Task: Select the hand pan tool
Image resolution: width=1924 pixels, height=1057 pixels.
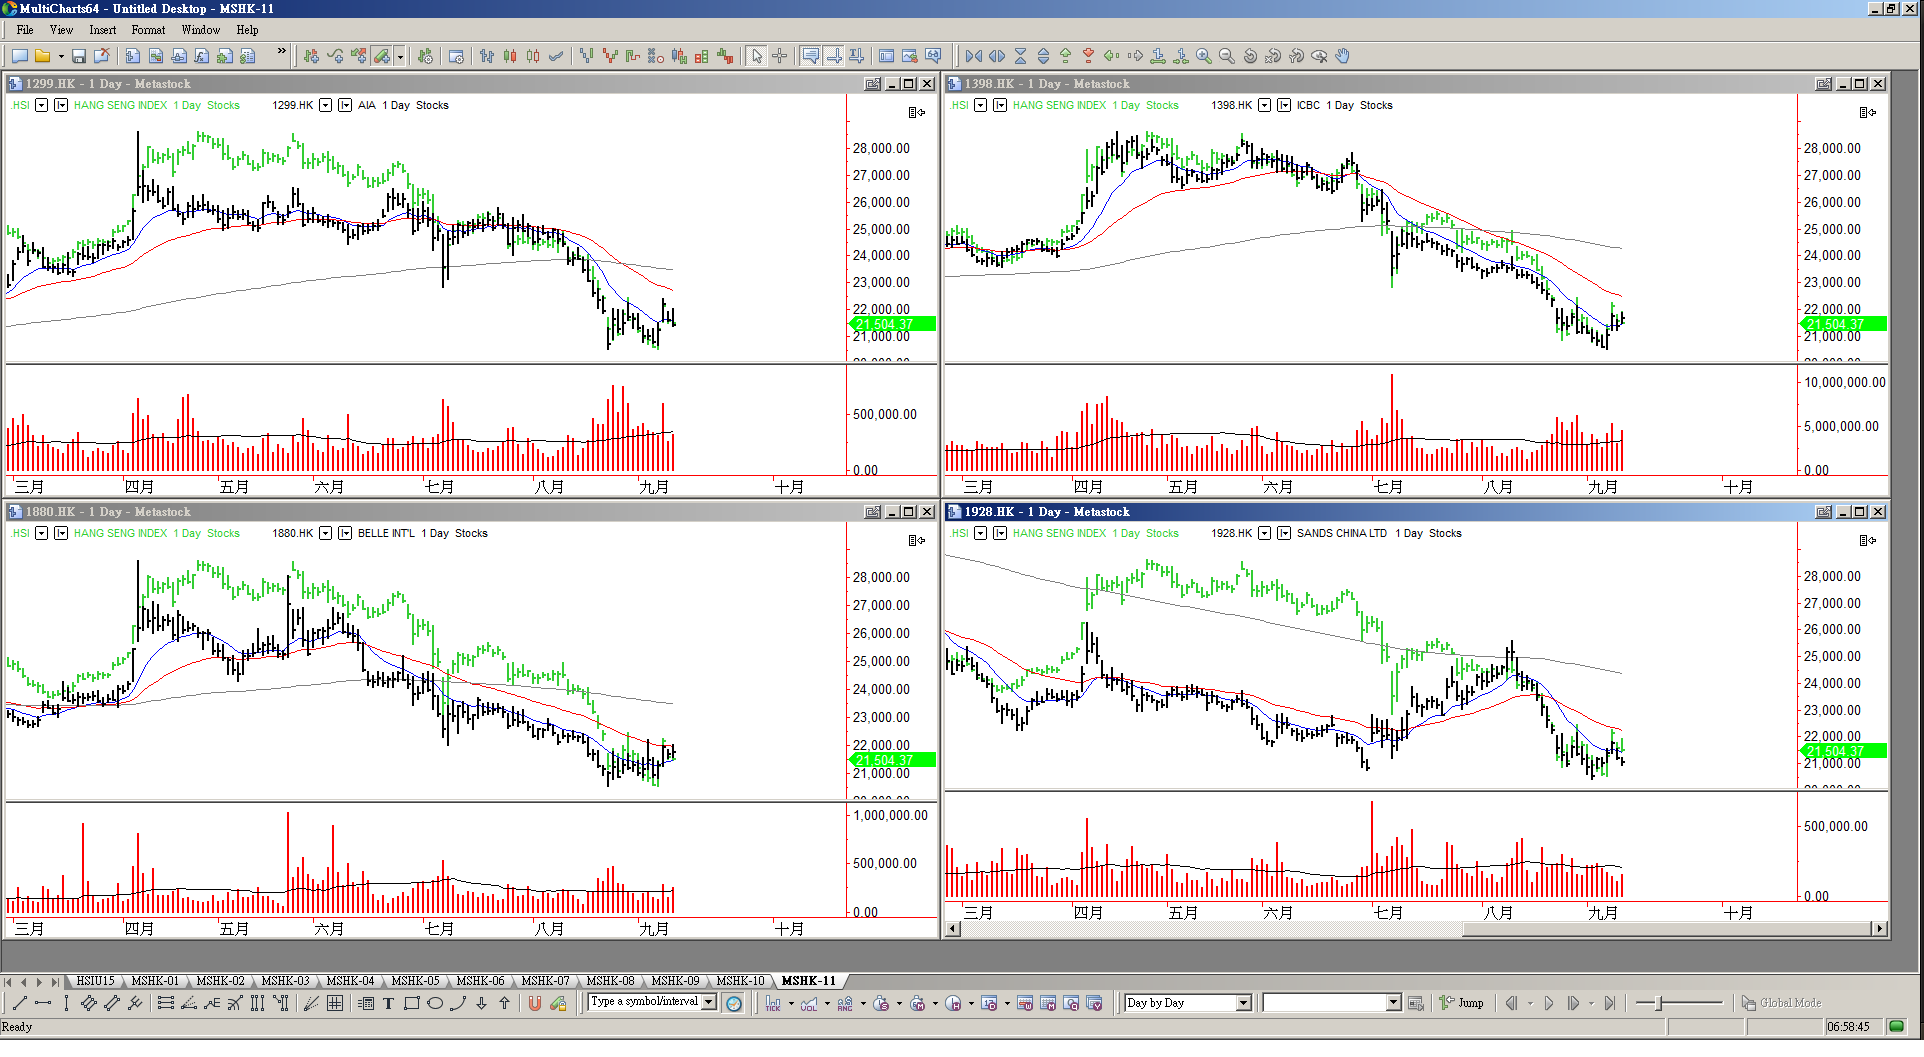Action: (1343, 56)
